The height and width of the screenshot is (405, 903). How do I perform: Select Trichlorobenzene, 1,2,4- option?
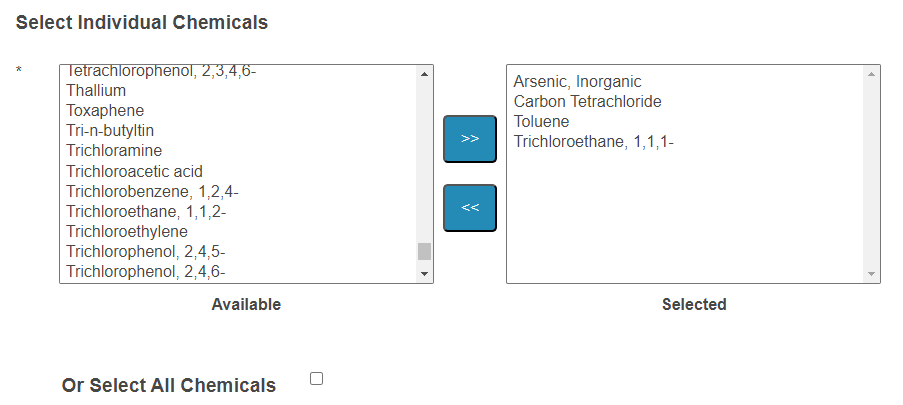tap(152, 192)
